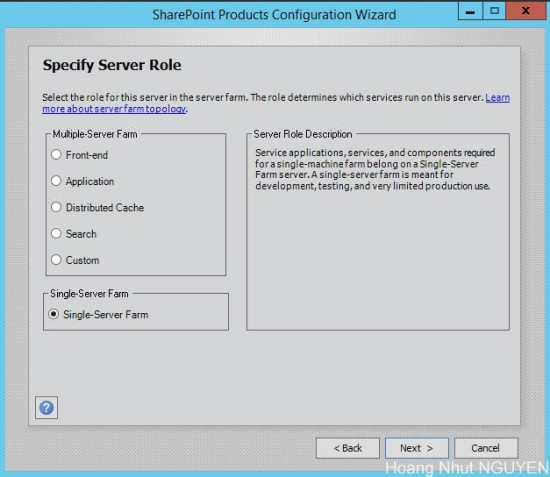Open the Learn more about server farm topology link
The image size is (550, 477).
point(114,109)
